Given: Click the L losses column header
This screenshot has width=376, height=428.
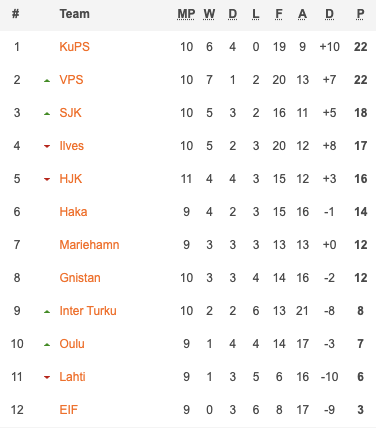Looking at the screenshot, I should [255, 14].
